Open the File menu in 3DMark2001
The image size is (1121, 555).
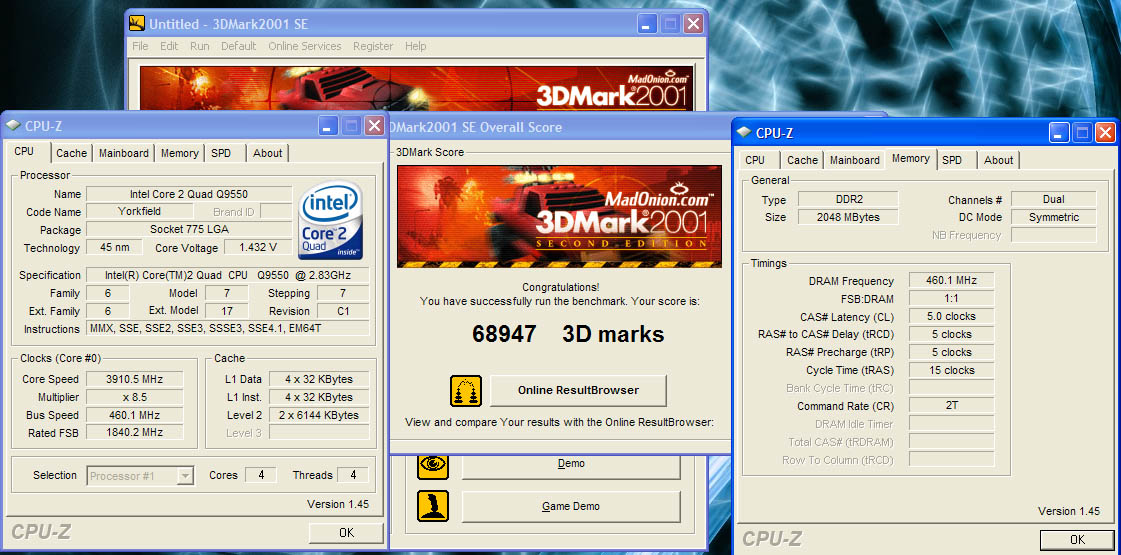pos(140,46)
